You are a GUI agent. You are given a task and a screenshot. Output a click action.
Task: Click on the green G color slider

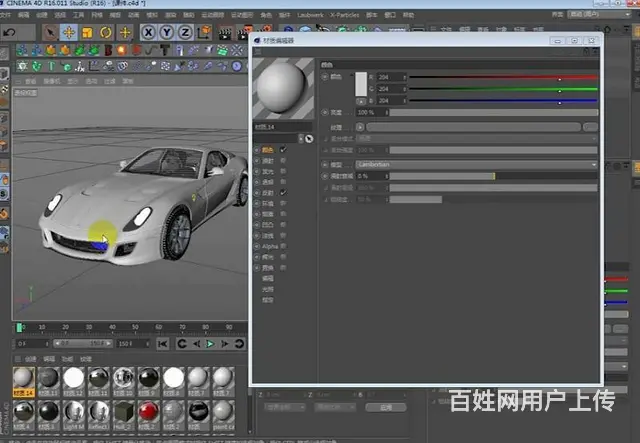pos(503,89)
